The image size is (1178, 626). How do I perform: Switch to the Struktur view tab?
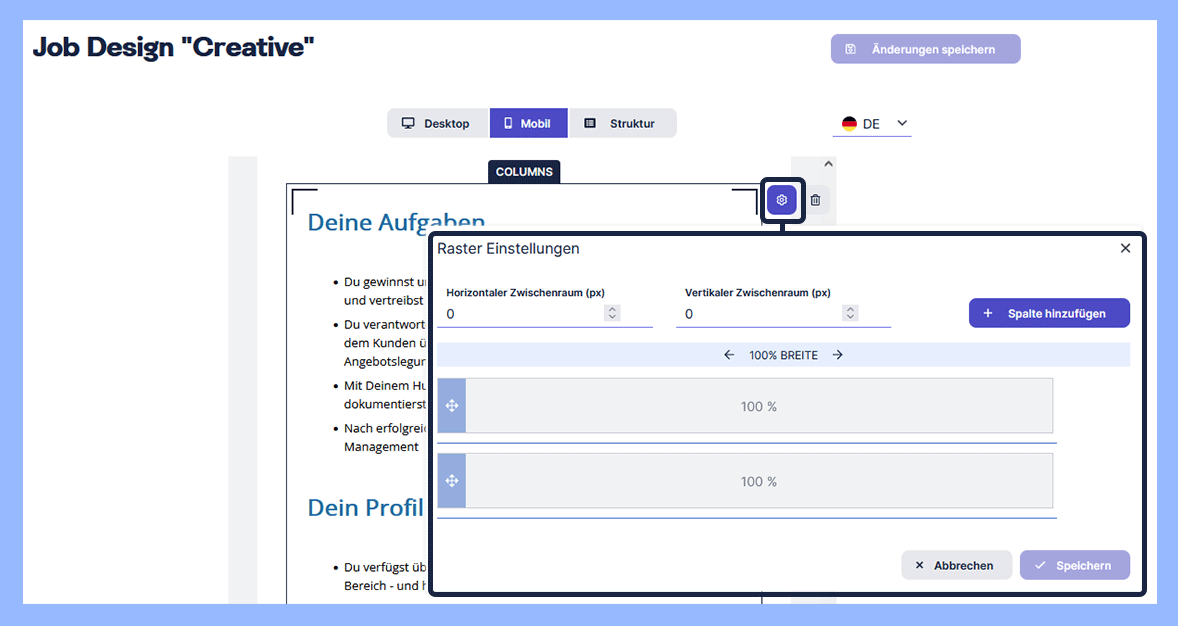tap(623, 123)
